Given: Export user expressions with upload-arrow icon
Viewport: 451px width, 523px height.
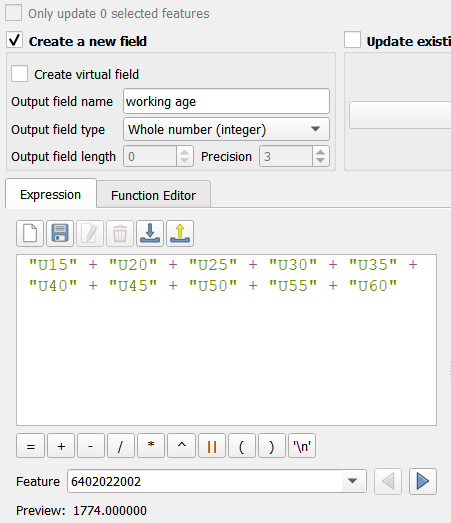Looking at the screenshot, I should coord(180,233).
